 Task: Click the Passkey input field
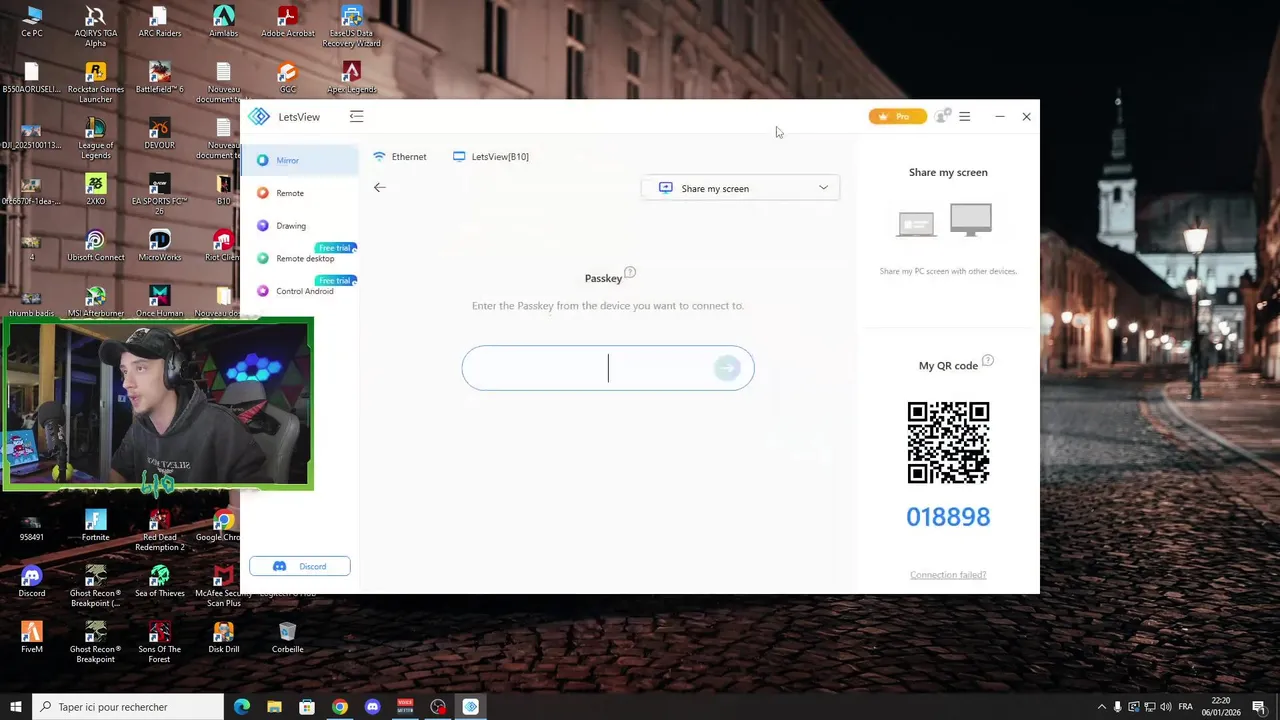click(x=608, y=368)
